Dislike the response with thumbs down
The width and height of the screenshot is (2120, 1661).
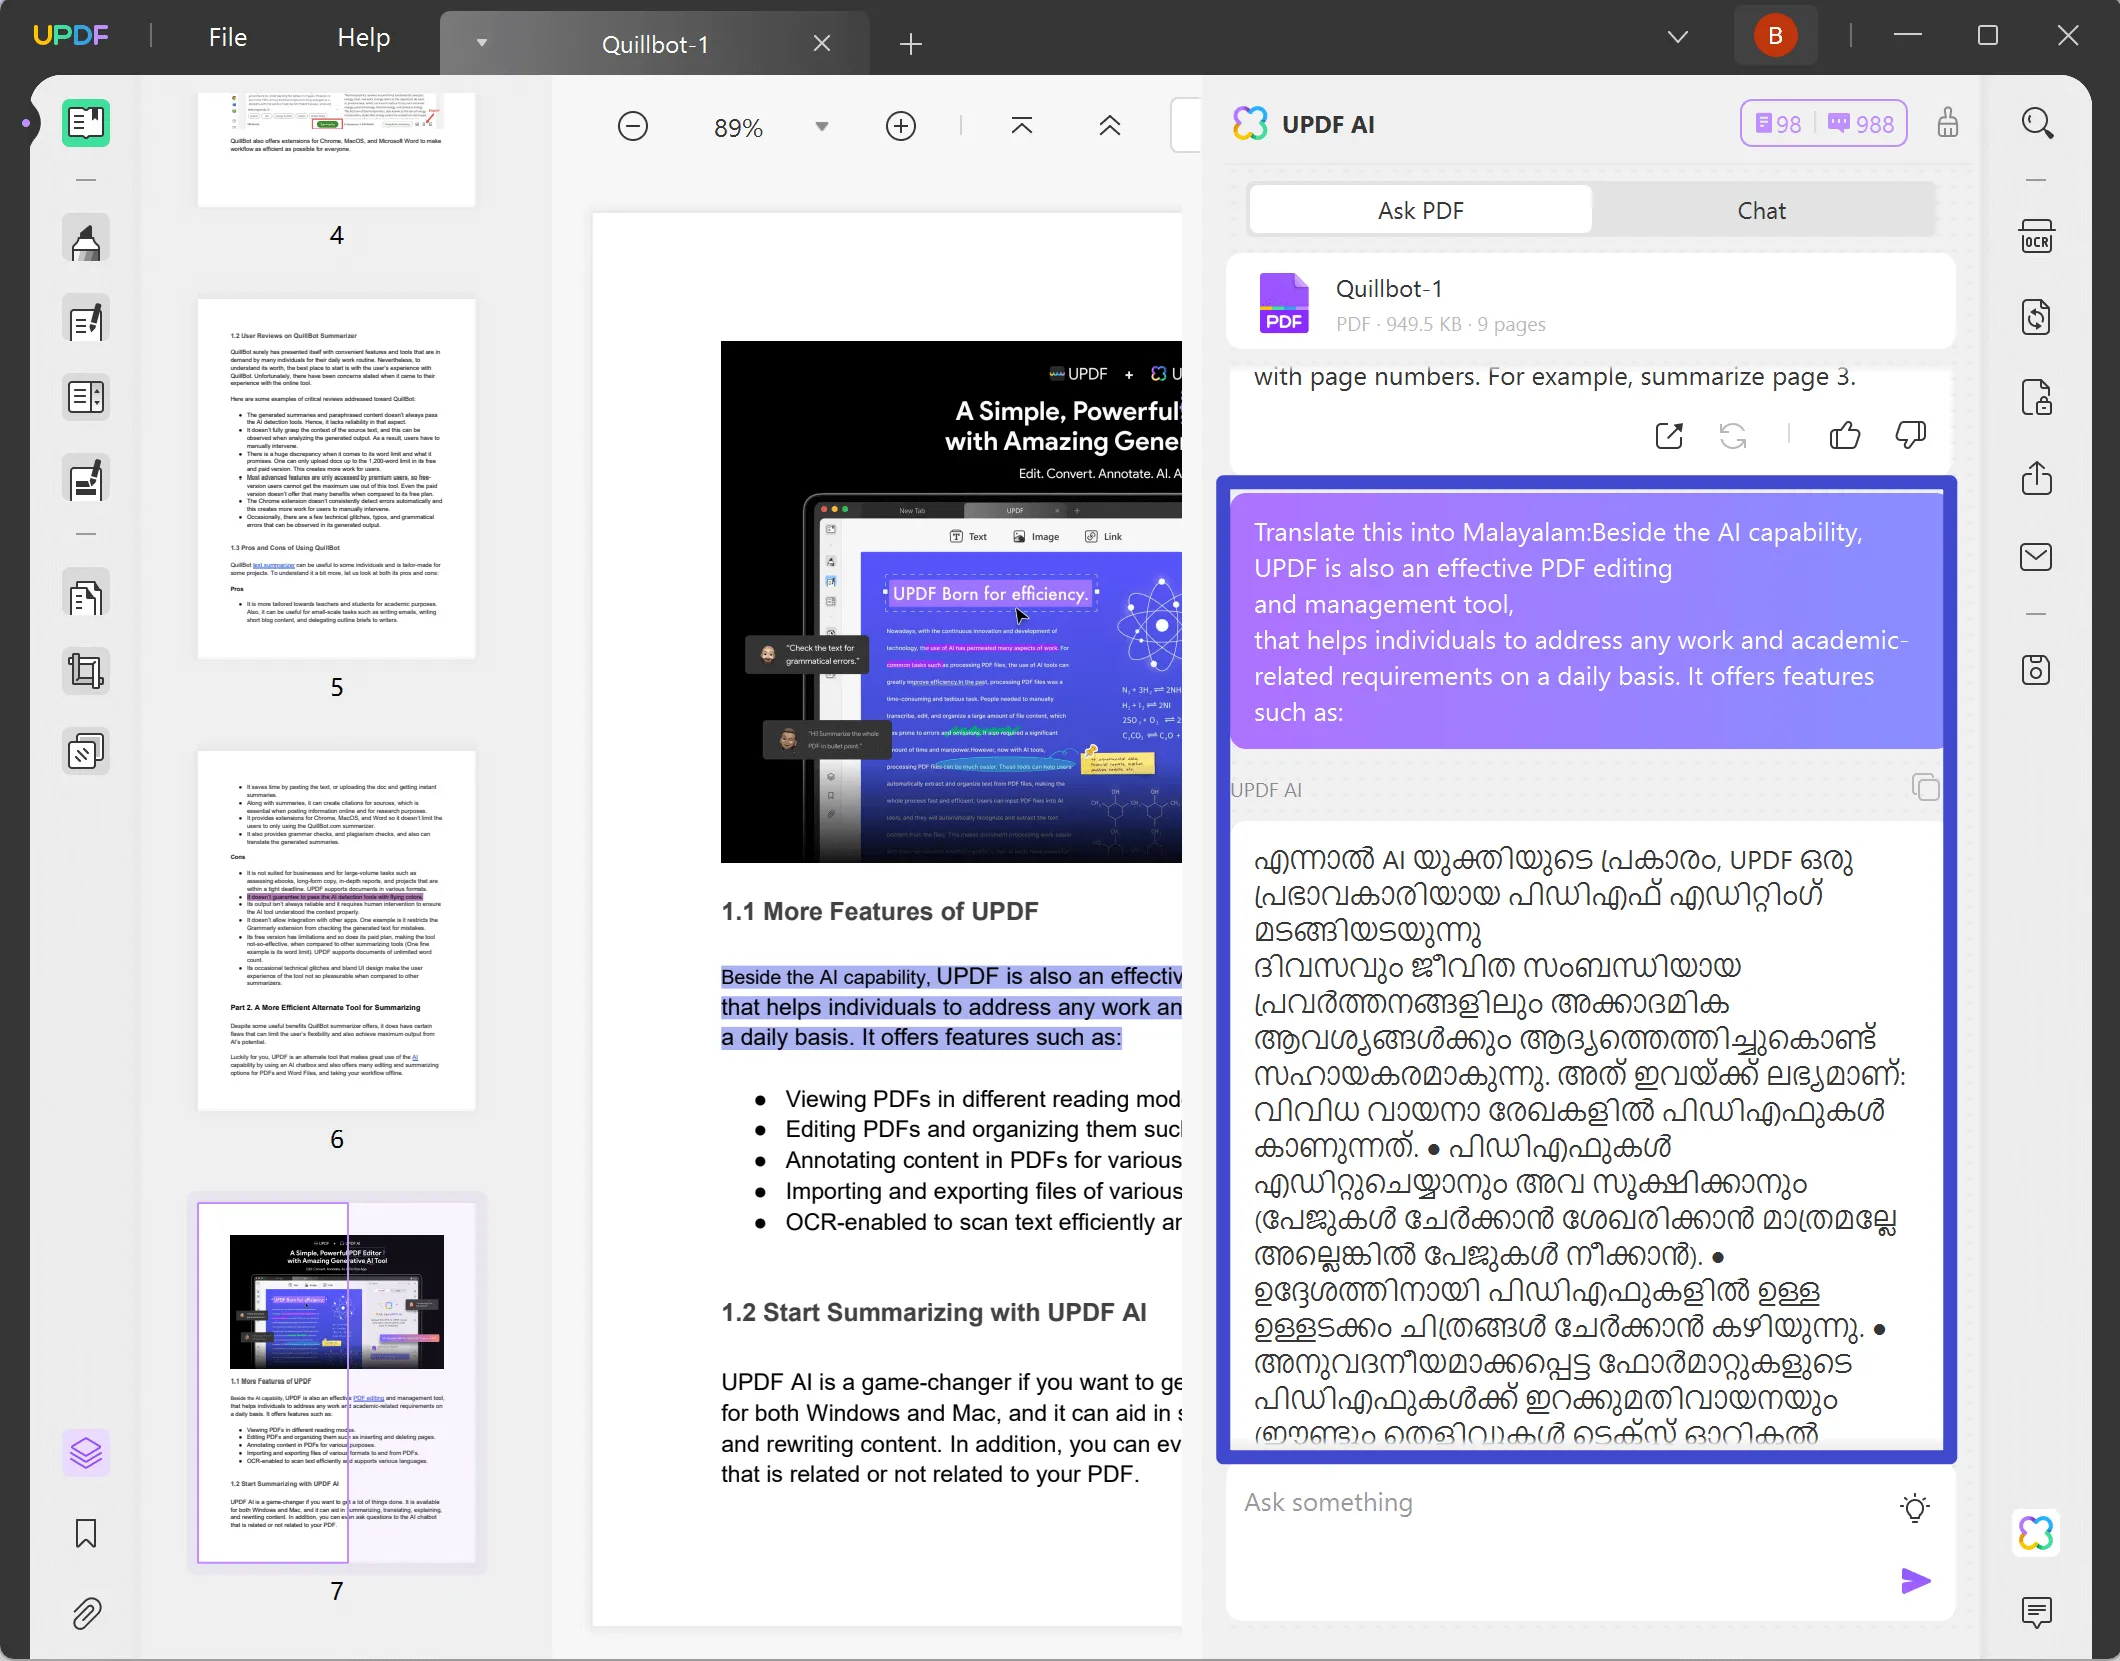coord(1911,436)
